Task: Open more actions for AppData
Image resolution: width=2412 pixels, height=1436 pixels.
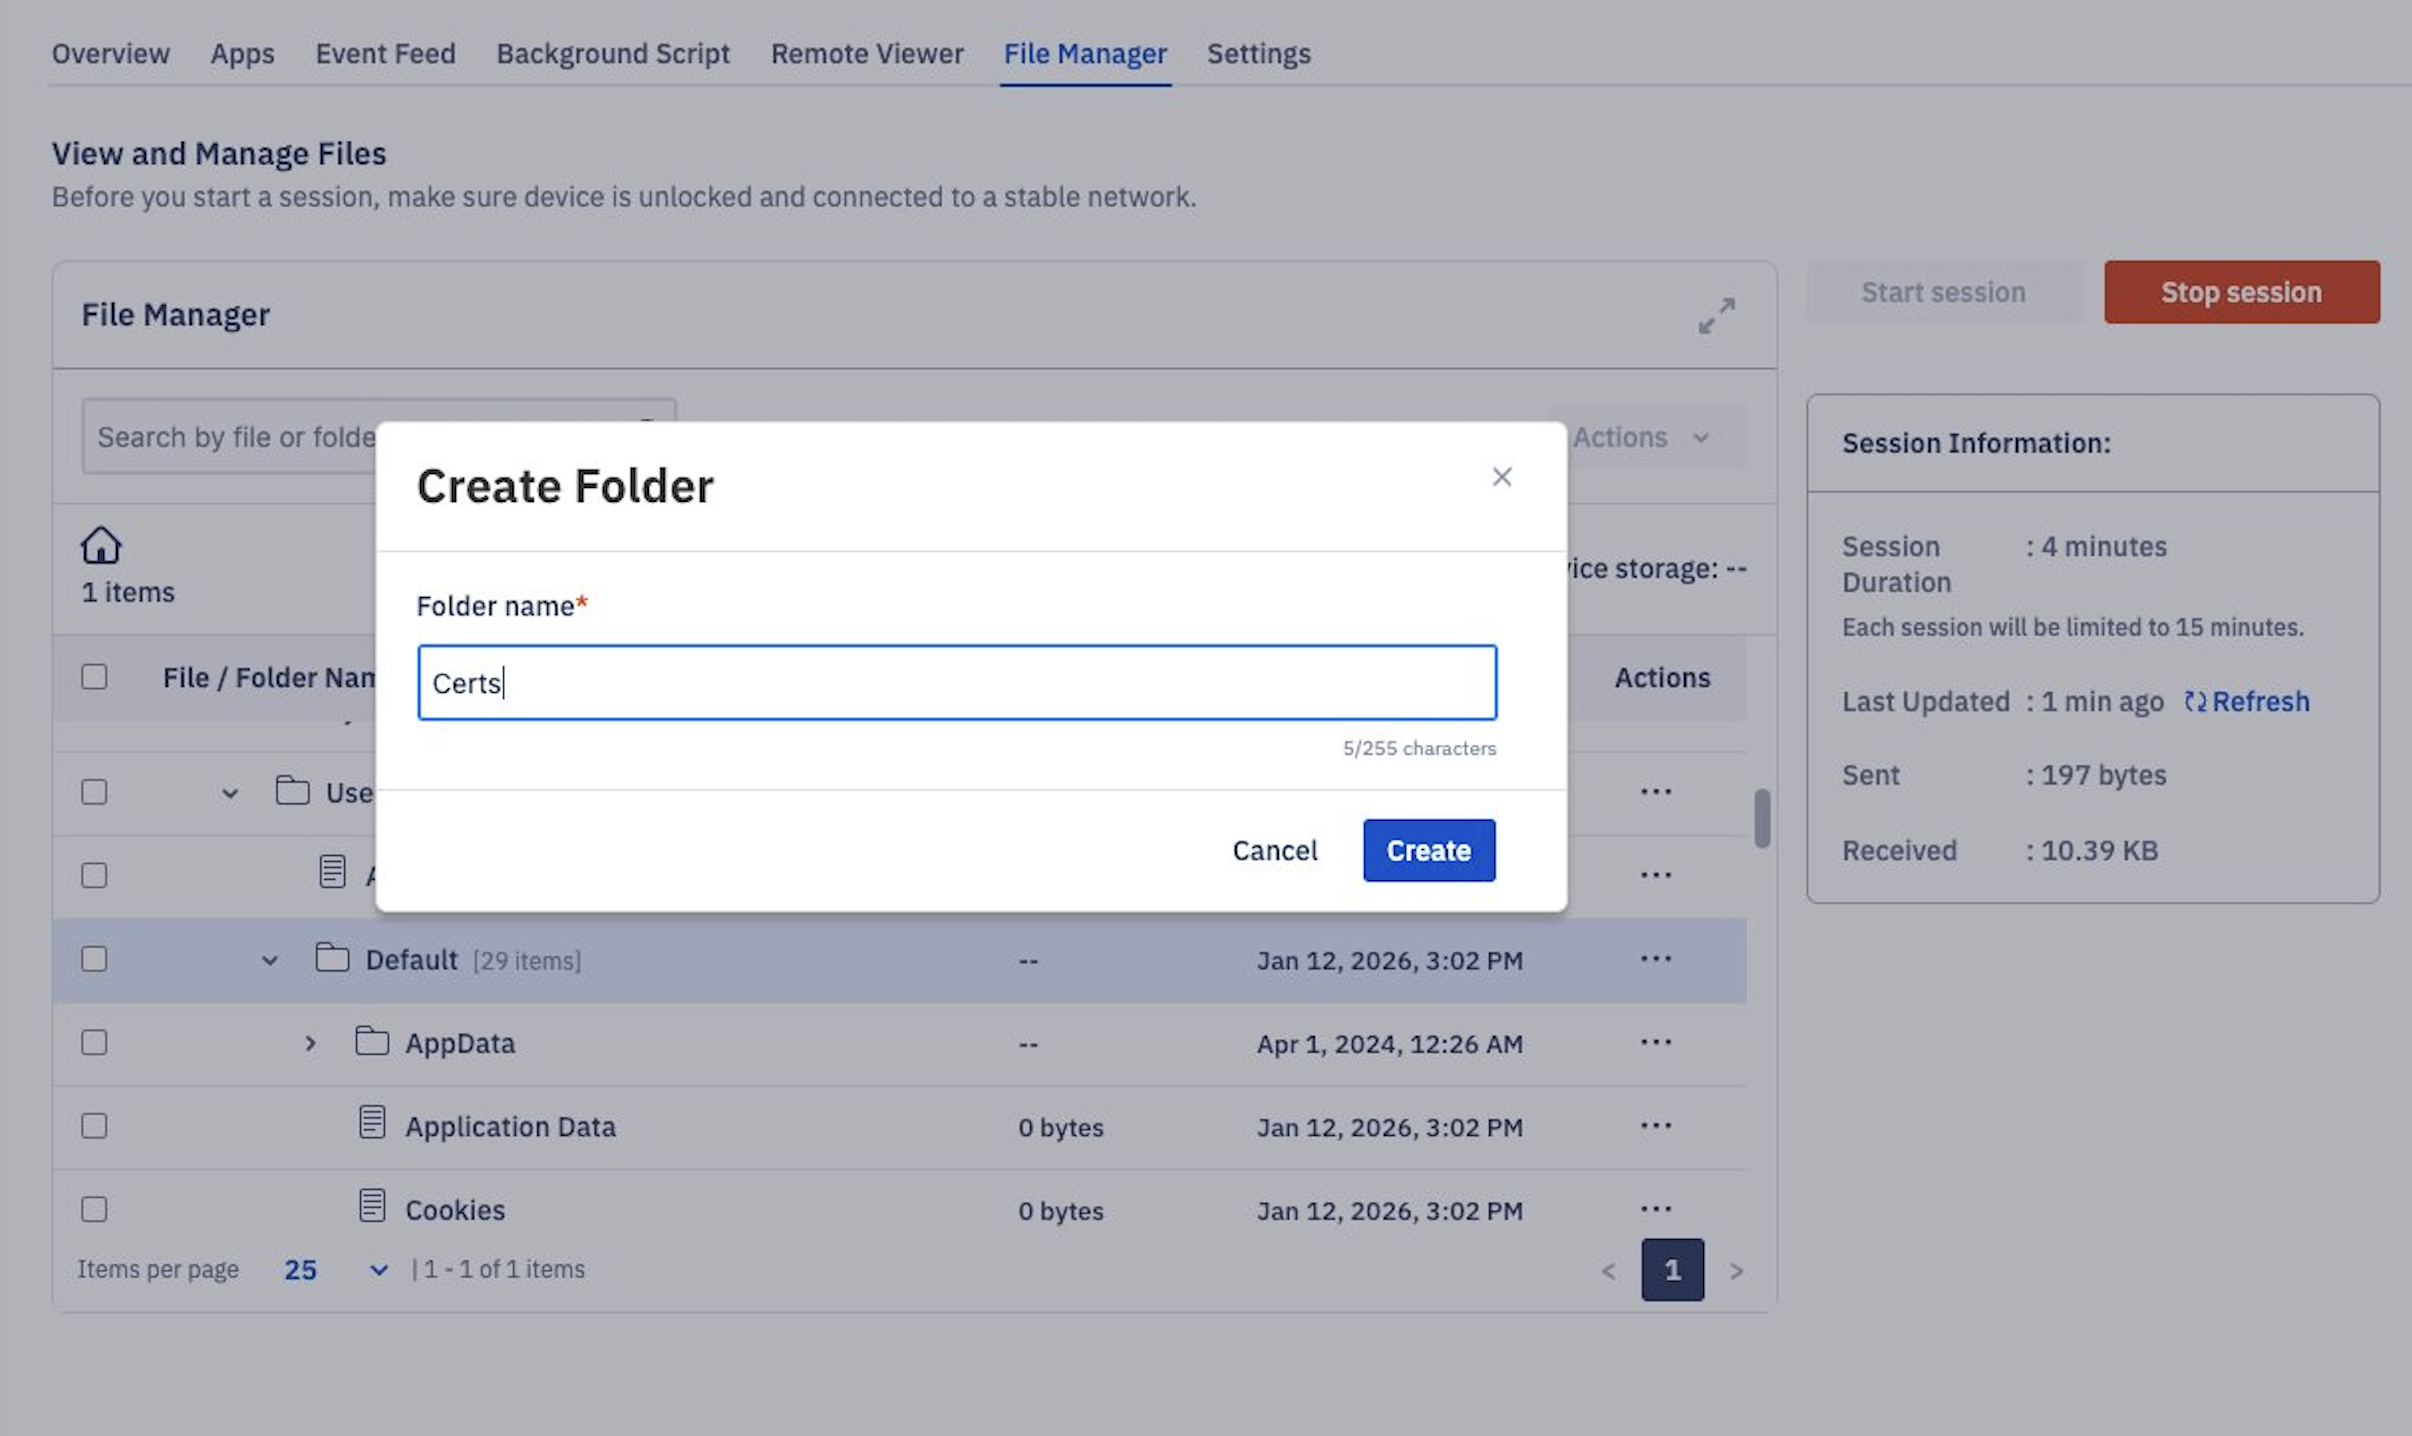Action: (1656, 1042)
